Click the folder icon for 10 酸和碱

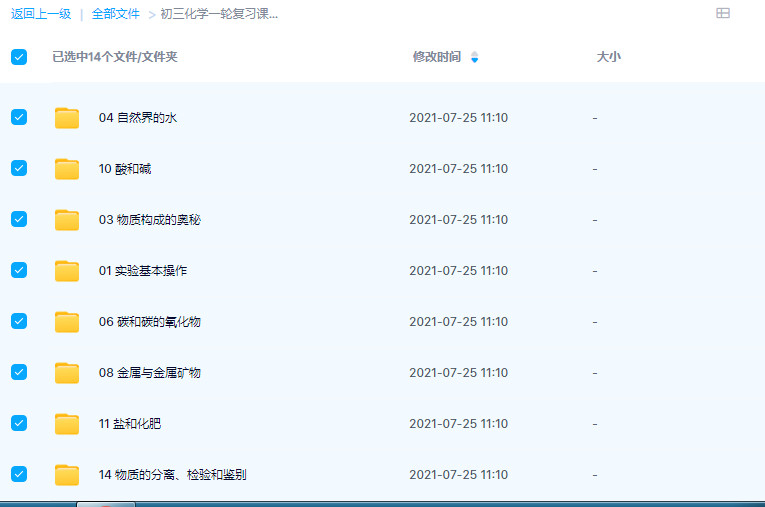67,169
